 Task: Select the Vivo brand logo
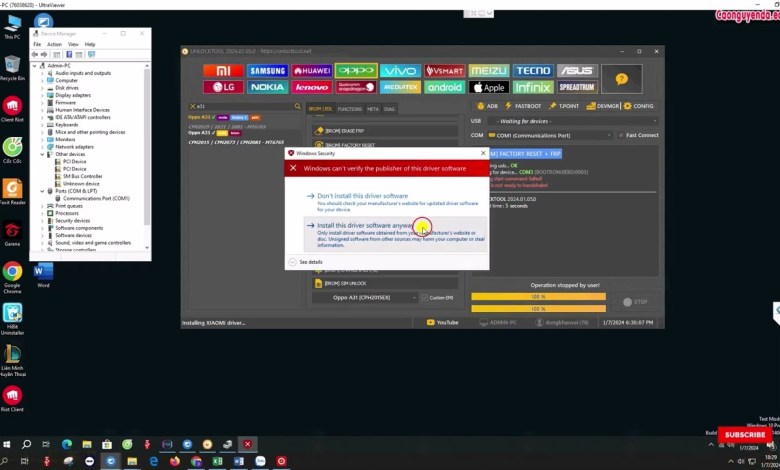pyautogui.click(x=400, y=71)
